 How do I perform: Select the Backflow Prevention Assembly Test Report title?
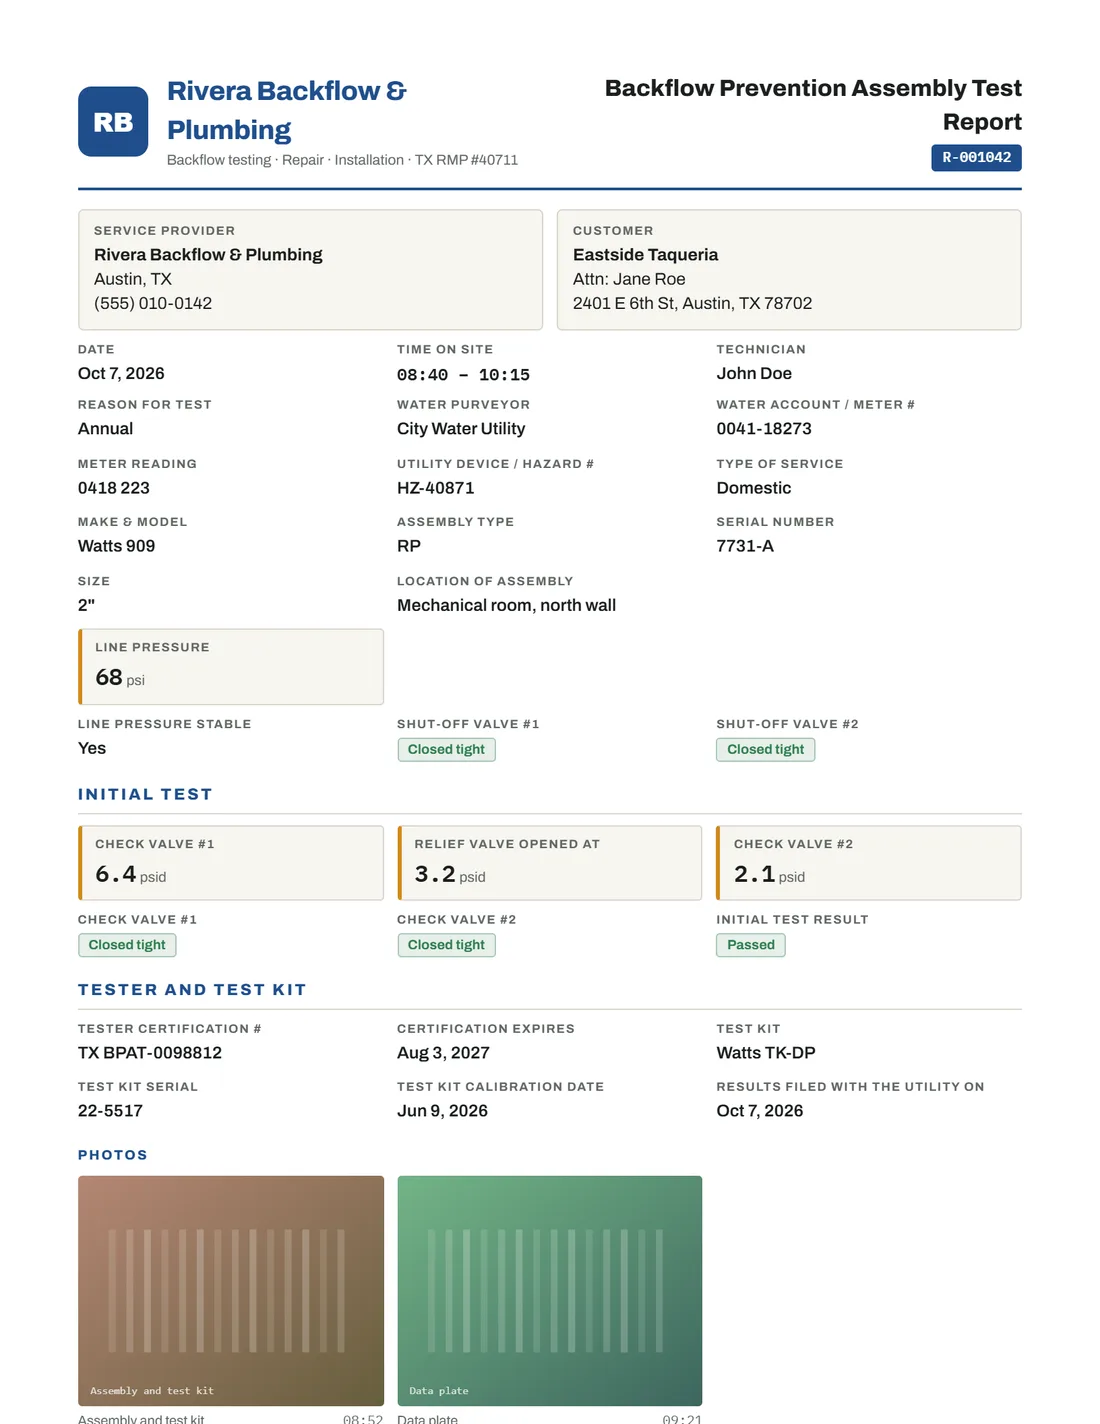[x=813, y=105]
